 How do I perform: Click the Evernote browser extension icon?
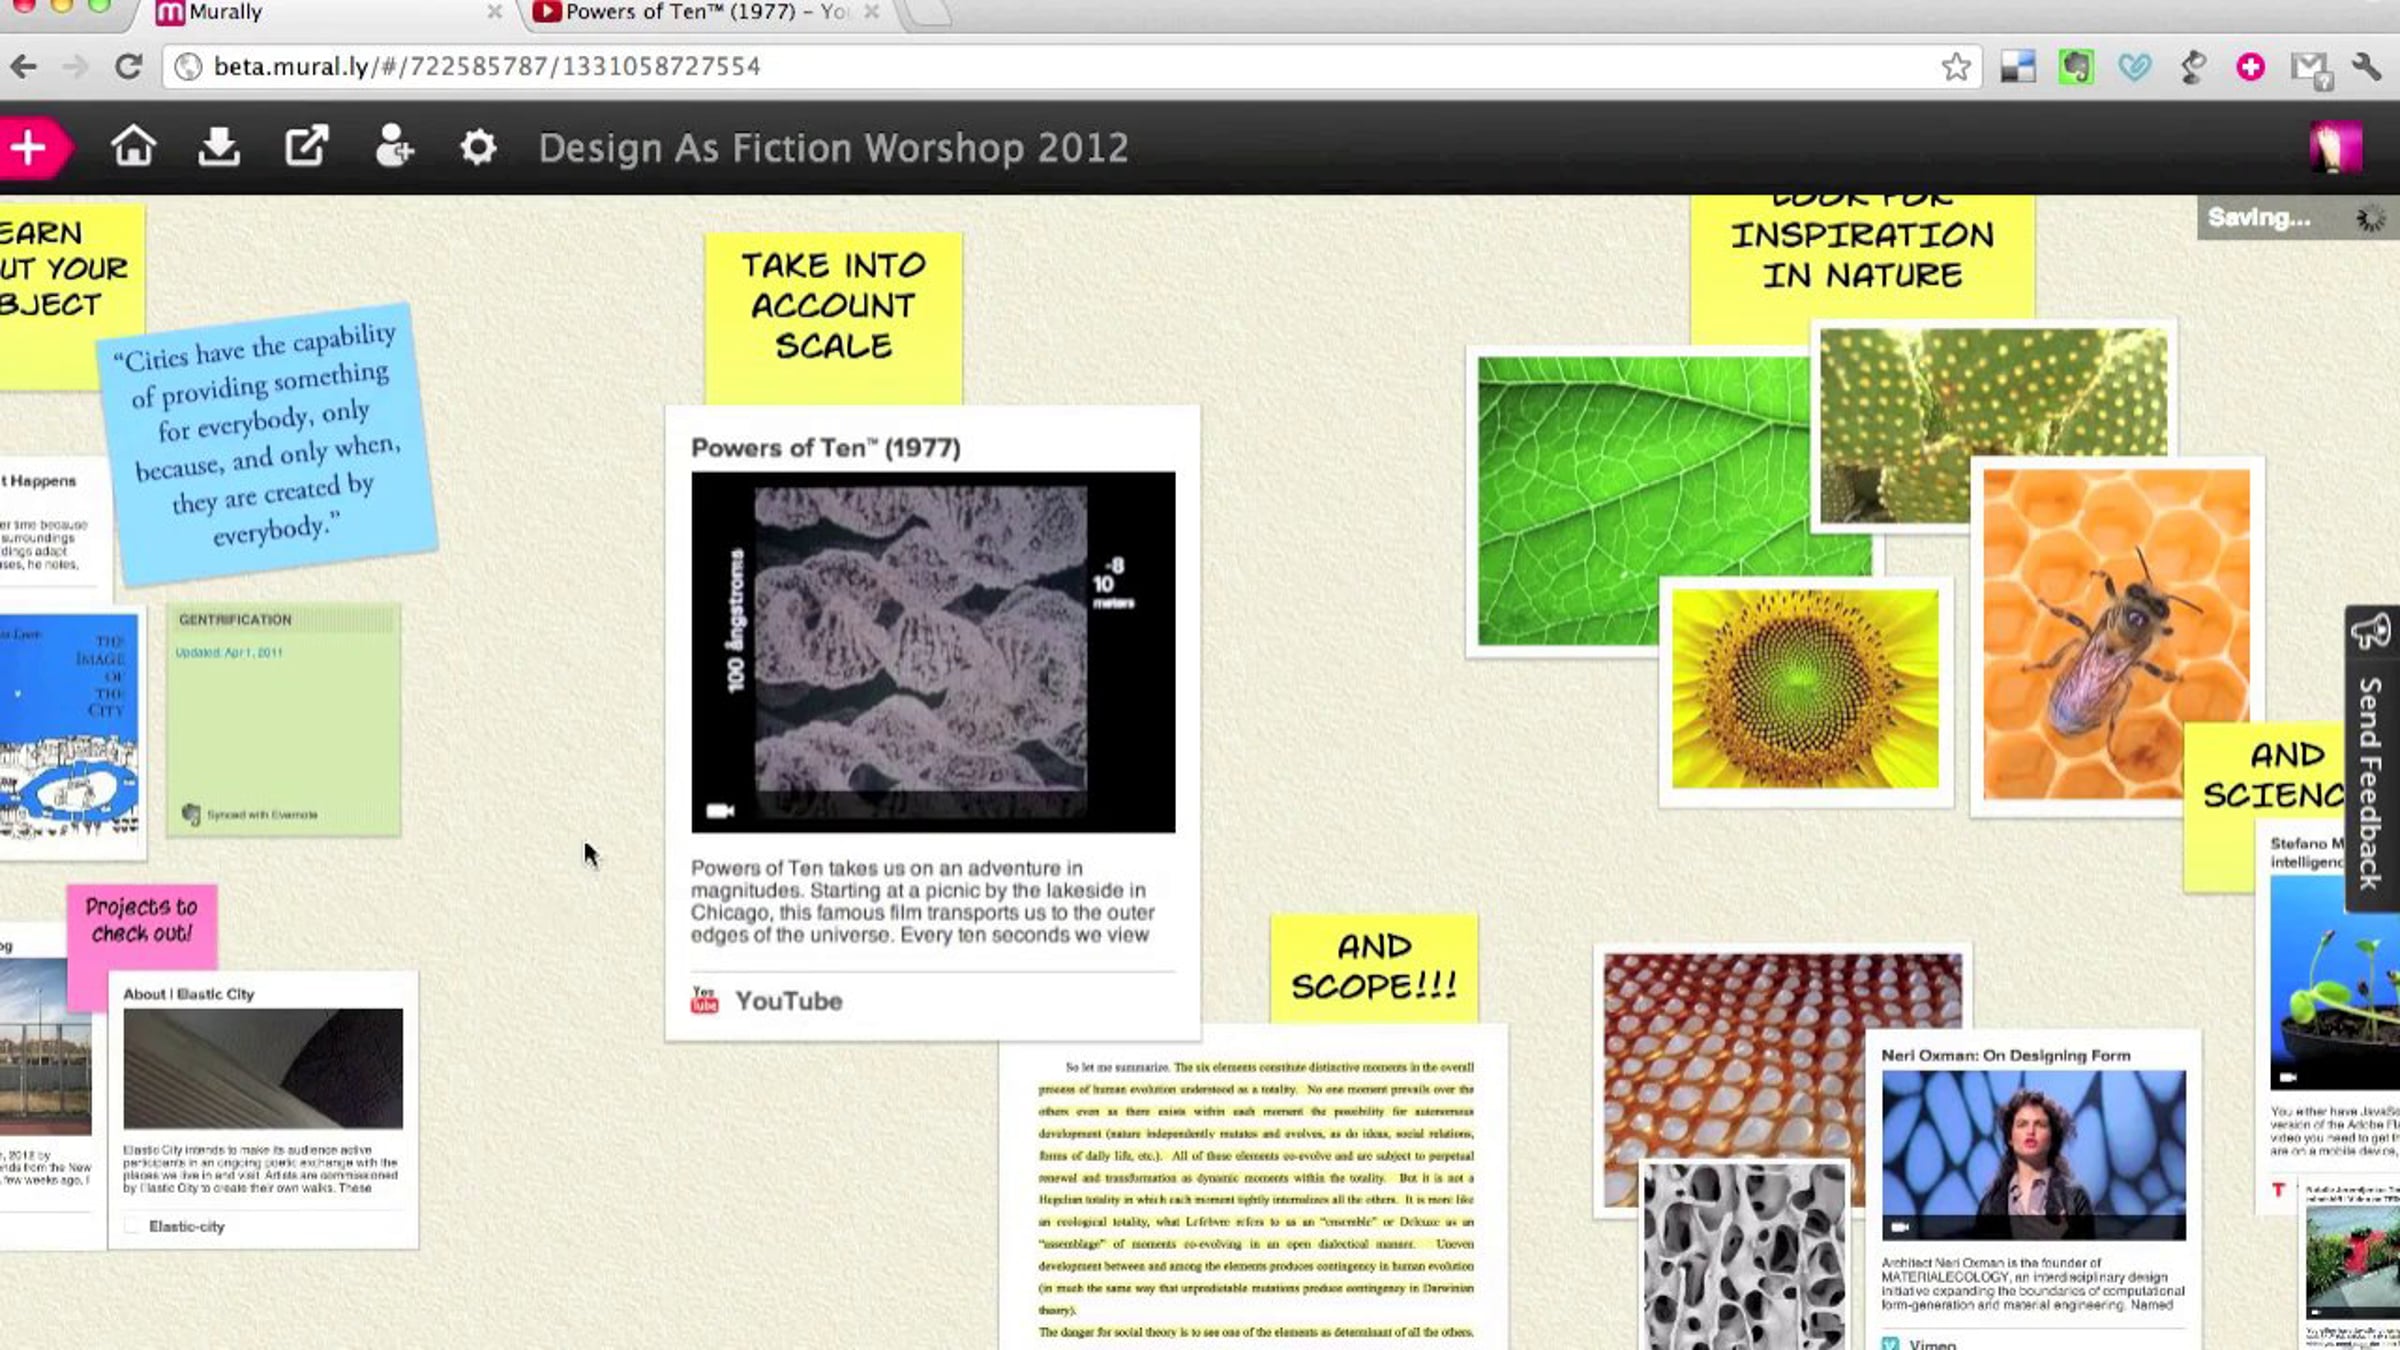coord(2076,67)
